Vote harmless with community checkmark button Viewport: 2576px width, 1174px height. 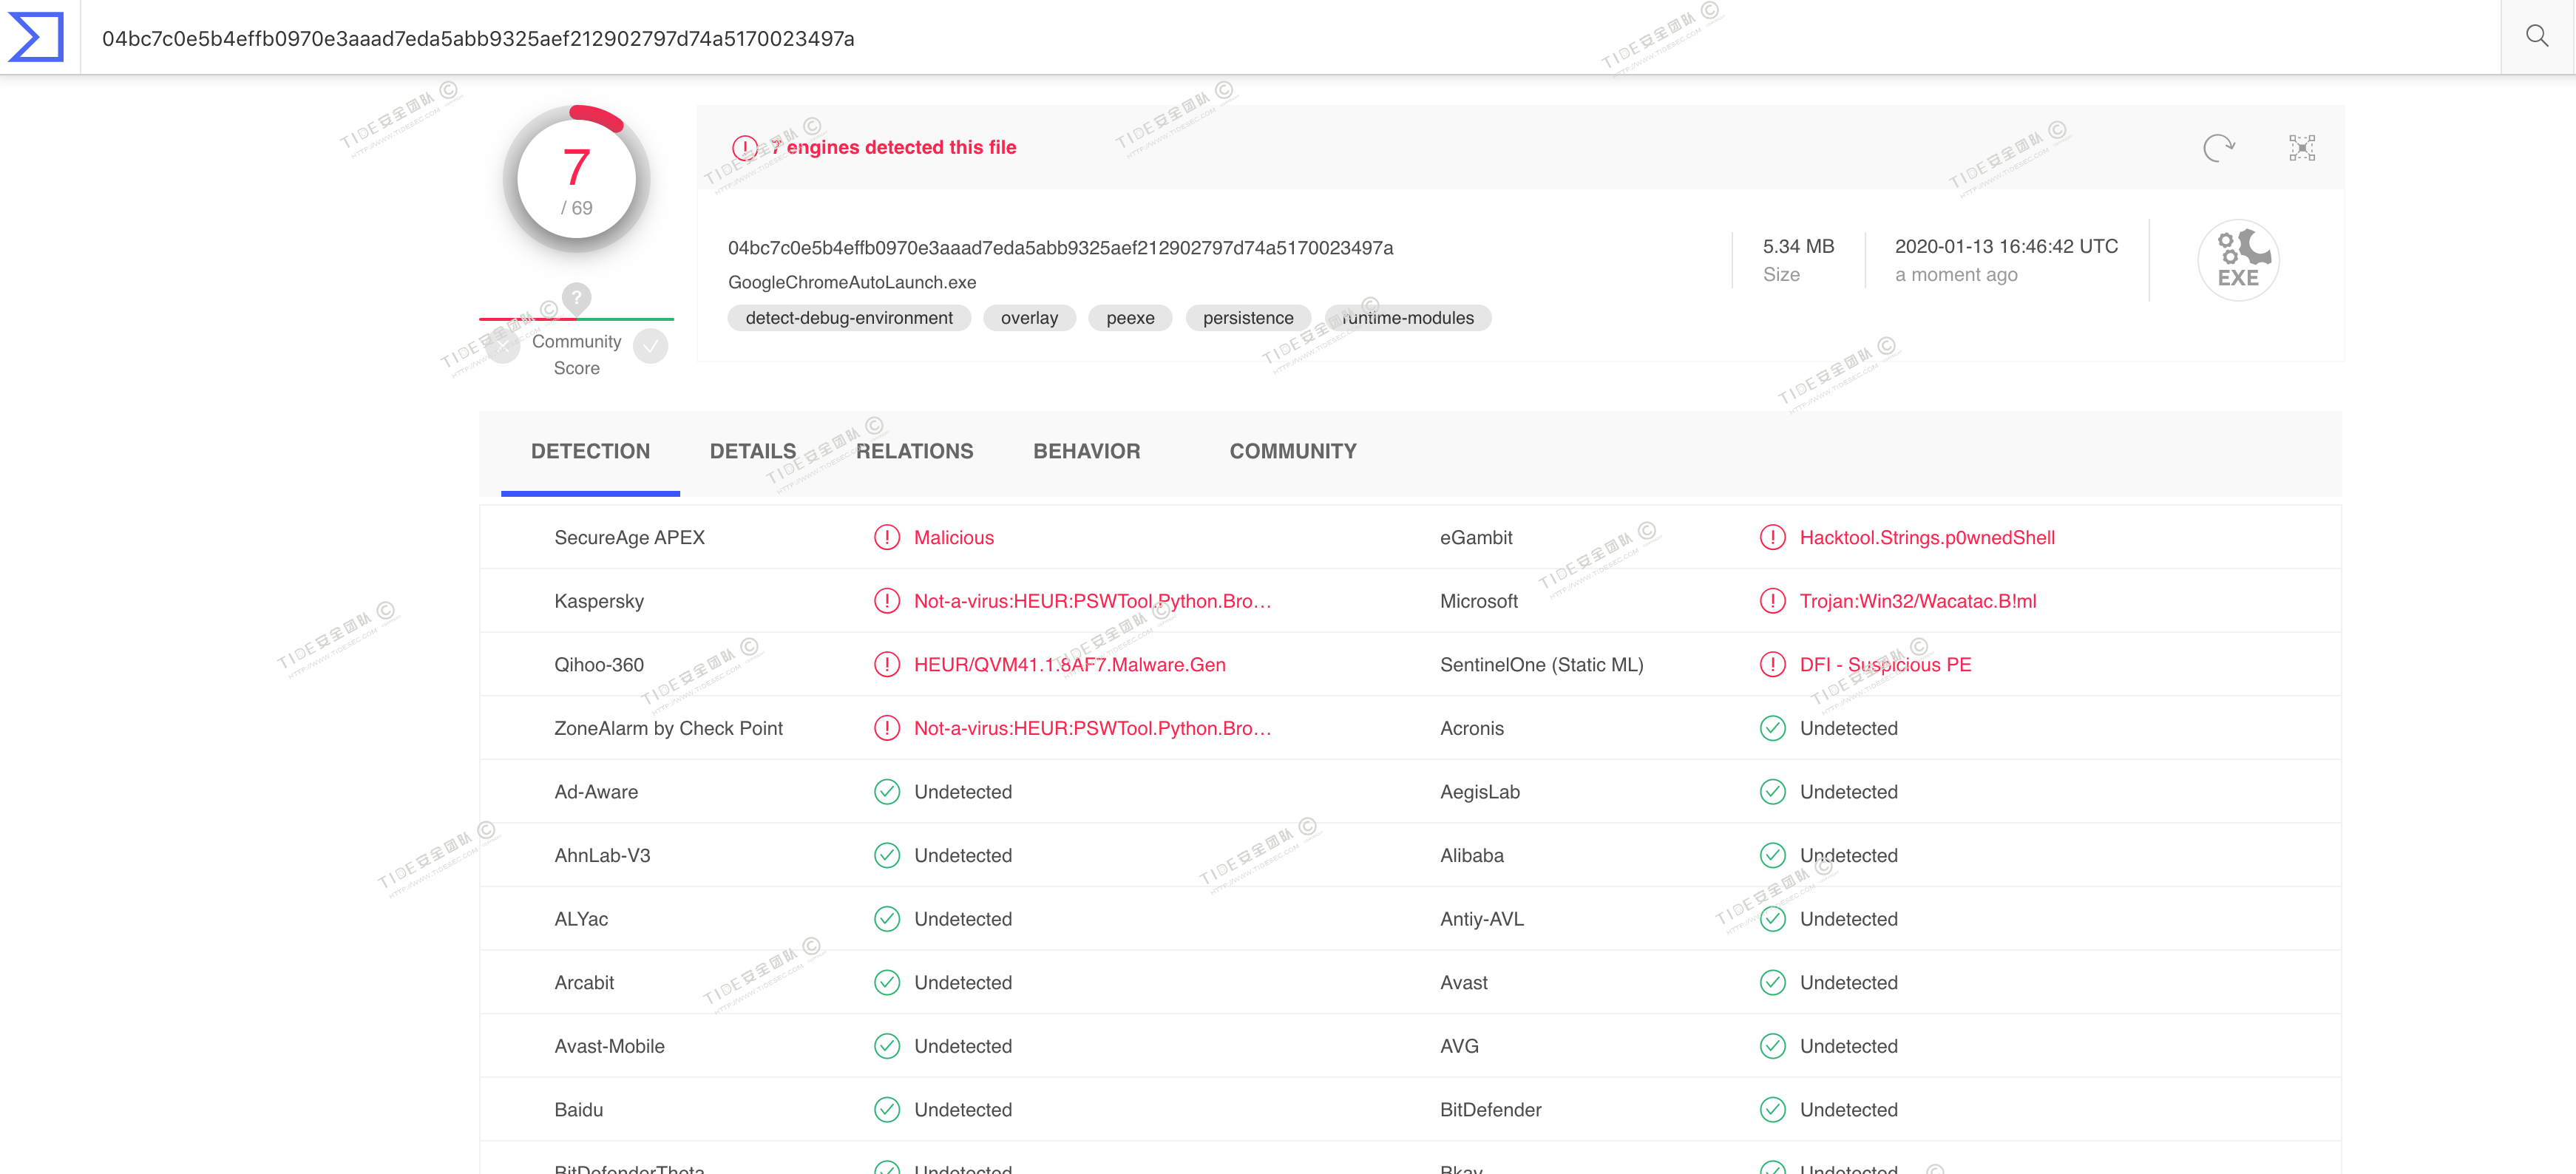pos(650,347)
